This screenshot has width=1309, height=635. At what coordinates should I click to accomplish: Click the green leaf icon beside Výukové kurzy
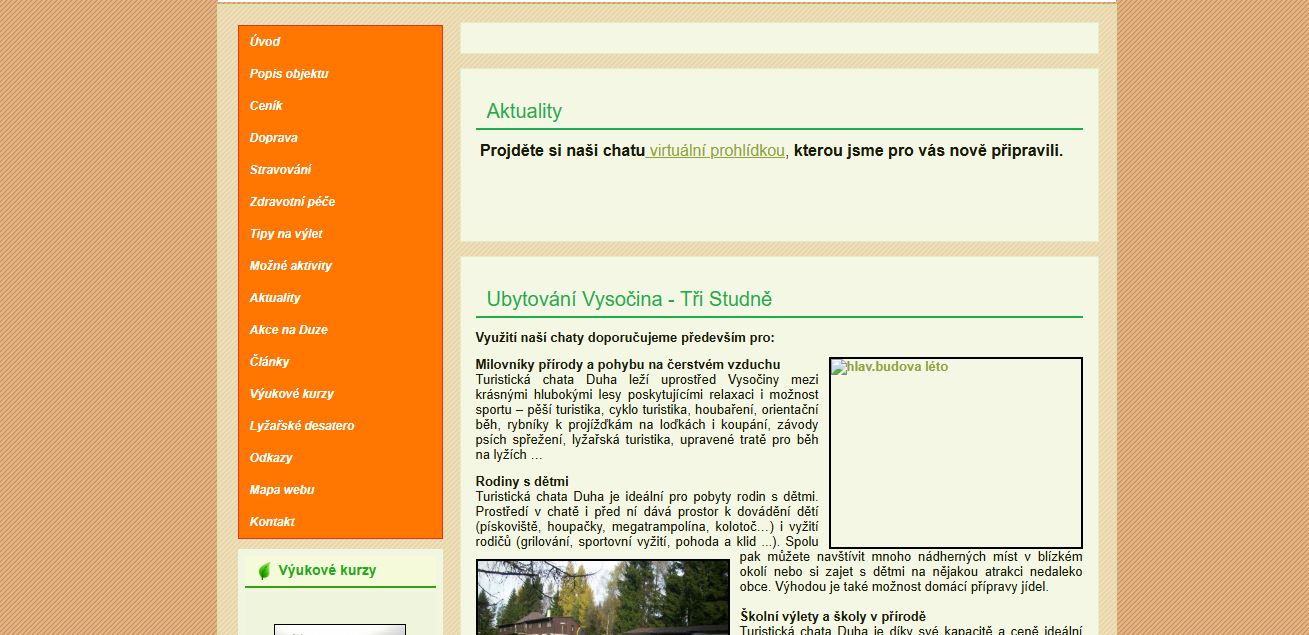[x=265, y=571]
